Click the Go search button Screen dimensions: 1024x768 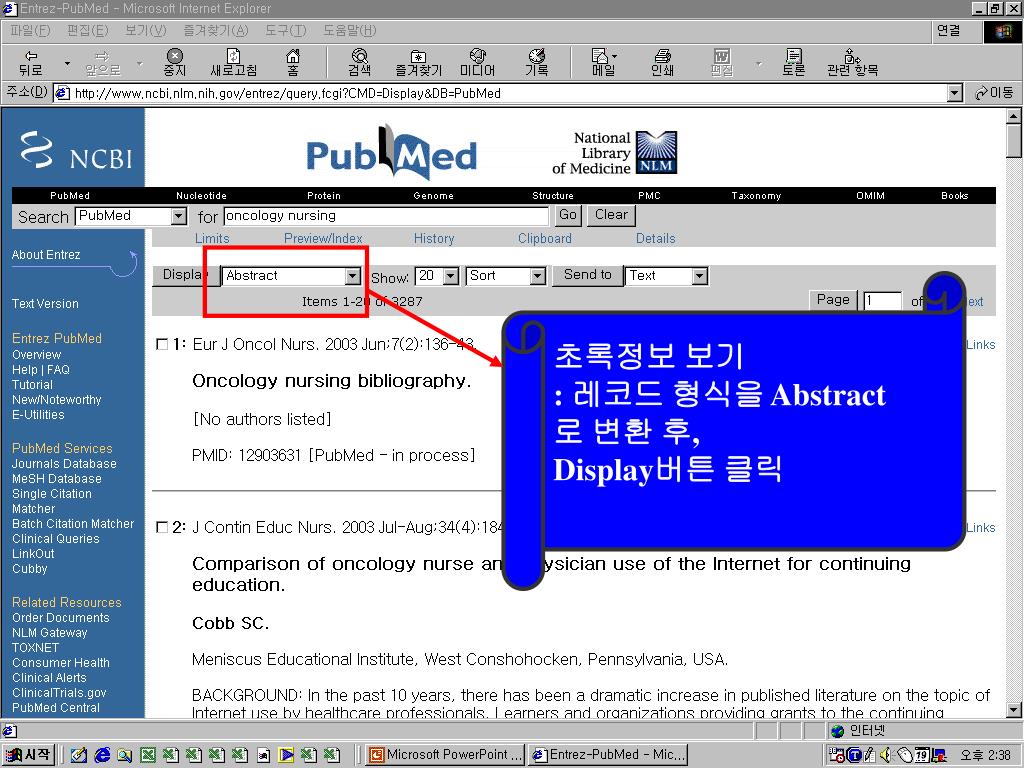568,215
